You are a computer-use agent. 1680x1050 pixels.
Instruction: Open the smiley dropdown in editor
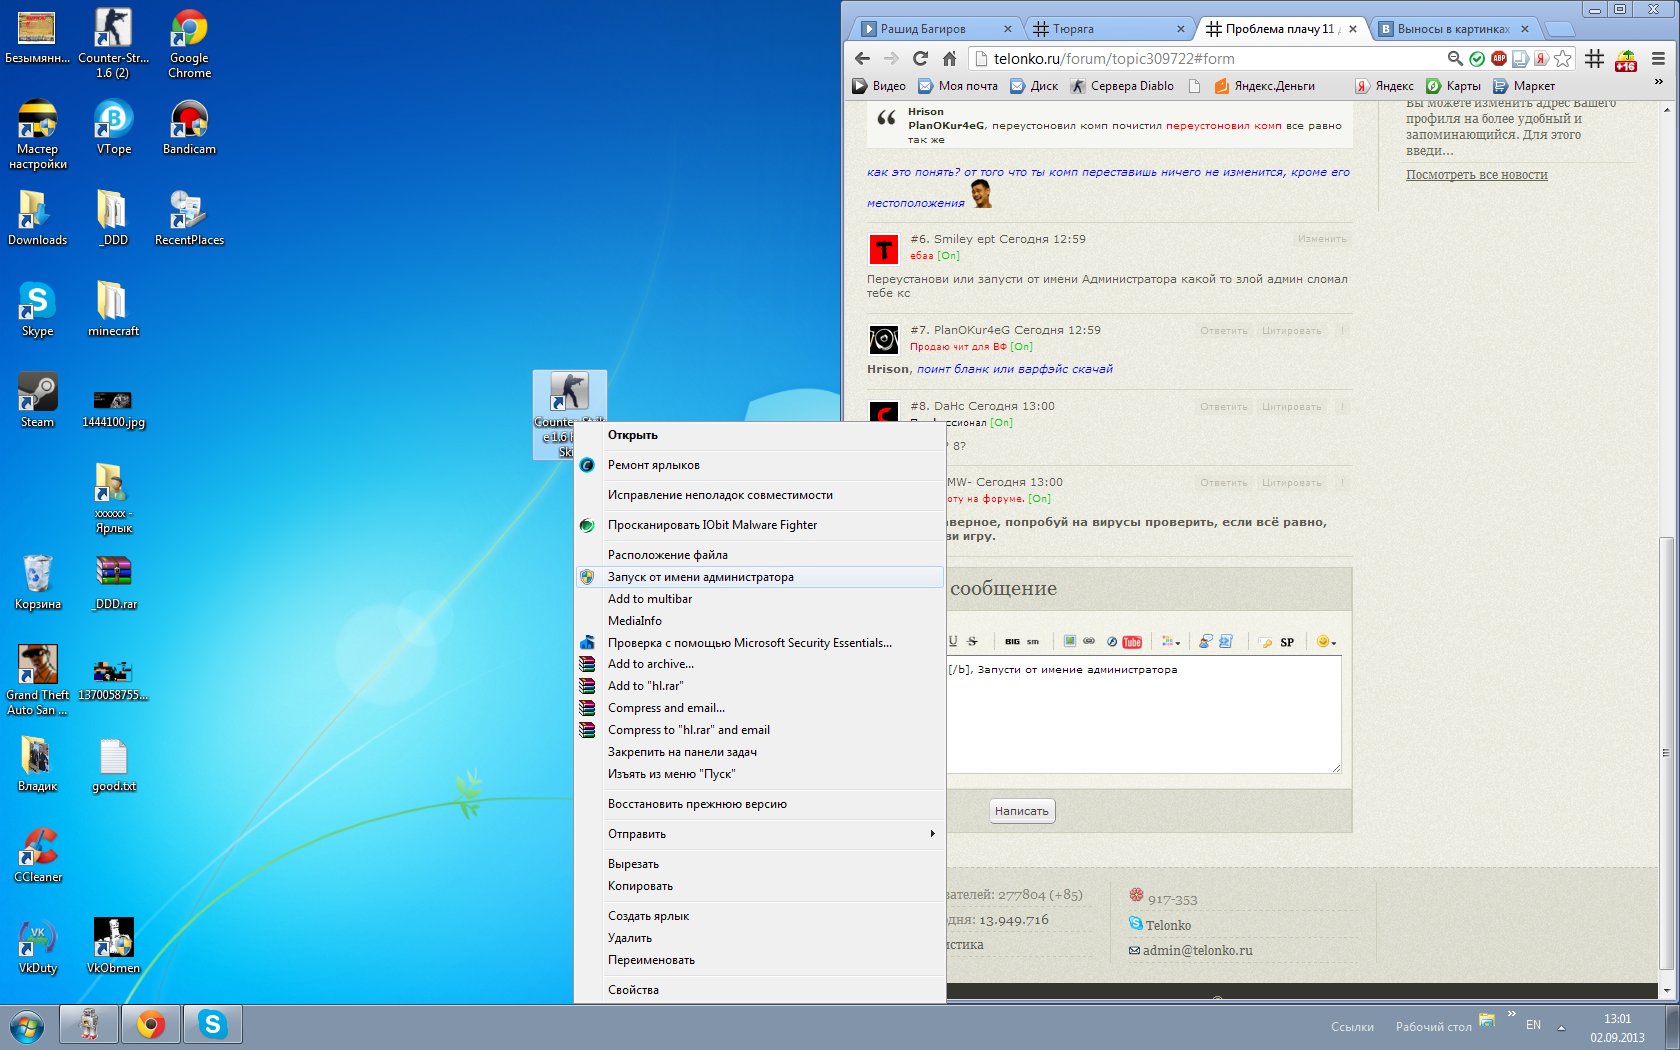pos(1326,642)
